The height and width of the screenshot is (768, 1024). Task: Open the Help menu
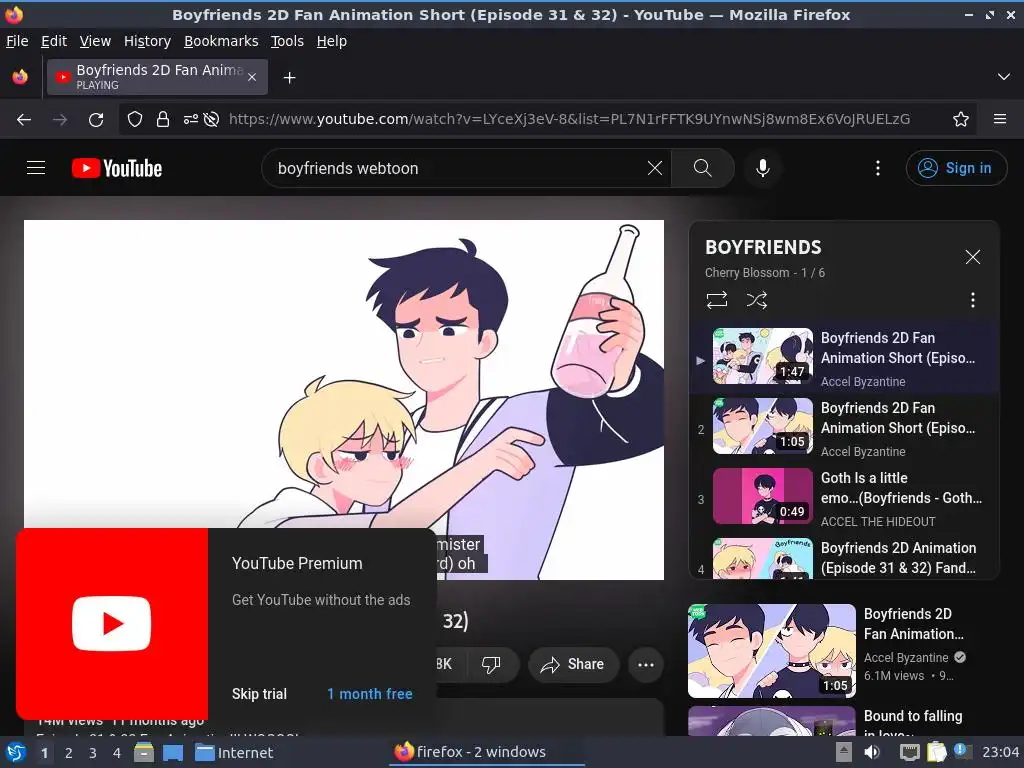(x=332, y=41)
